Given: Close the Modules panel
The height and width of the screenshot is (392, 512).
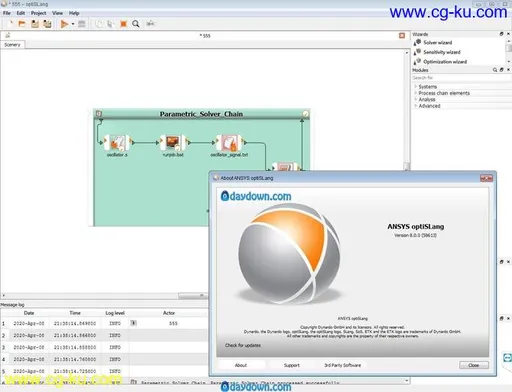Looking at the screenshot, I should coord(508,70).
